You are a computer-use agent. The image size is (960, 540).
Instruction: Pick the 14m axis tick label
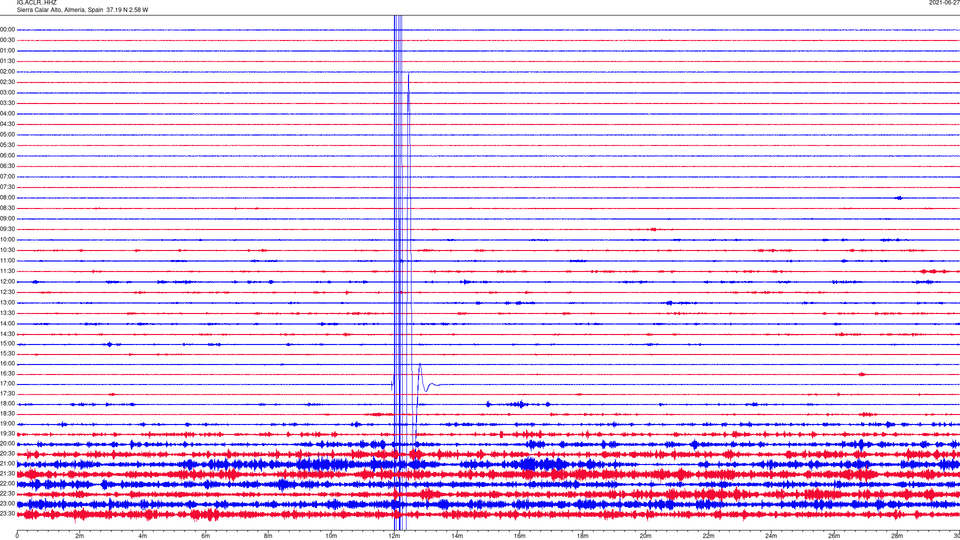click(x=457, y=536)
